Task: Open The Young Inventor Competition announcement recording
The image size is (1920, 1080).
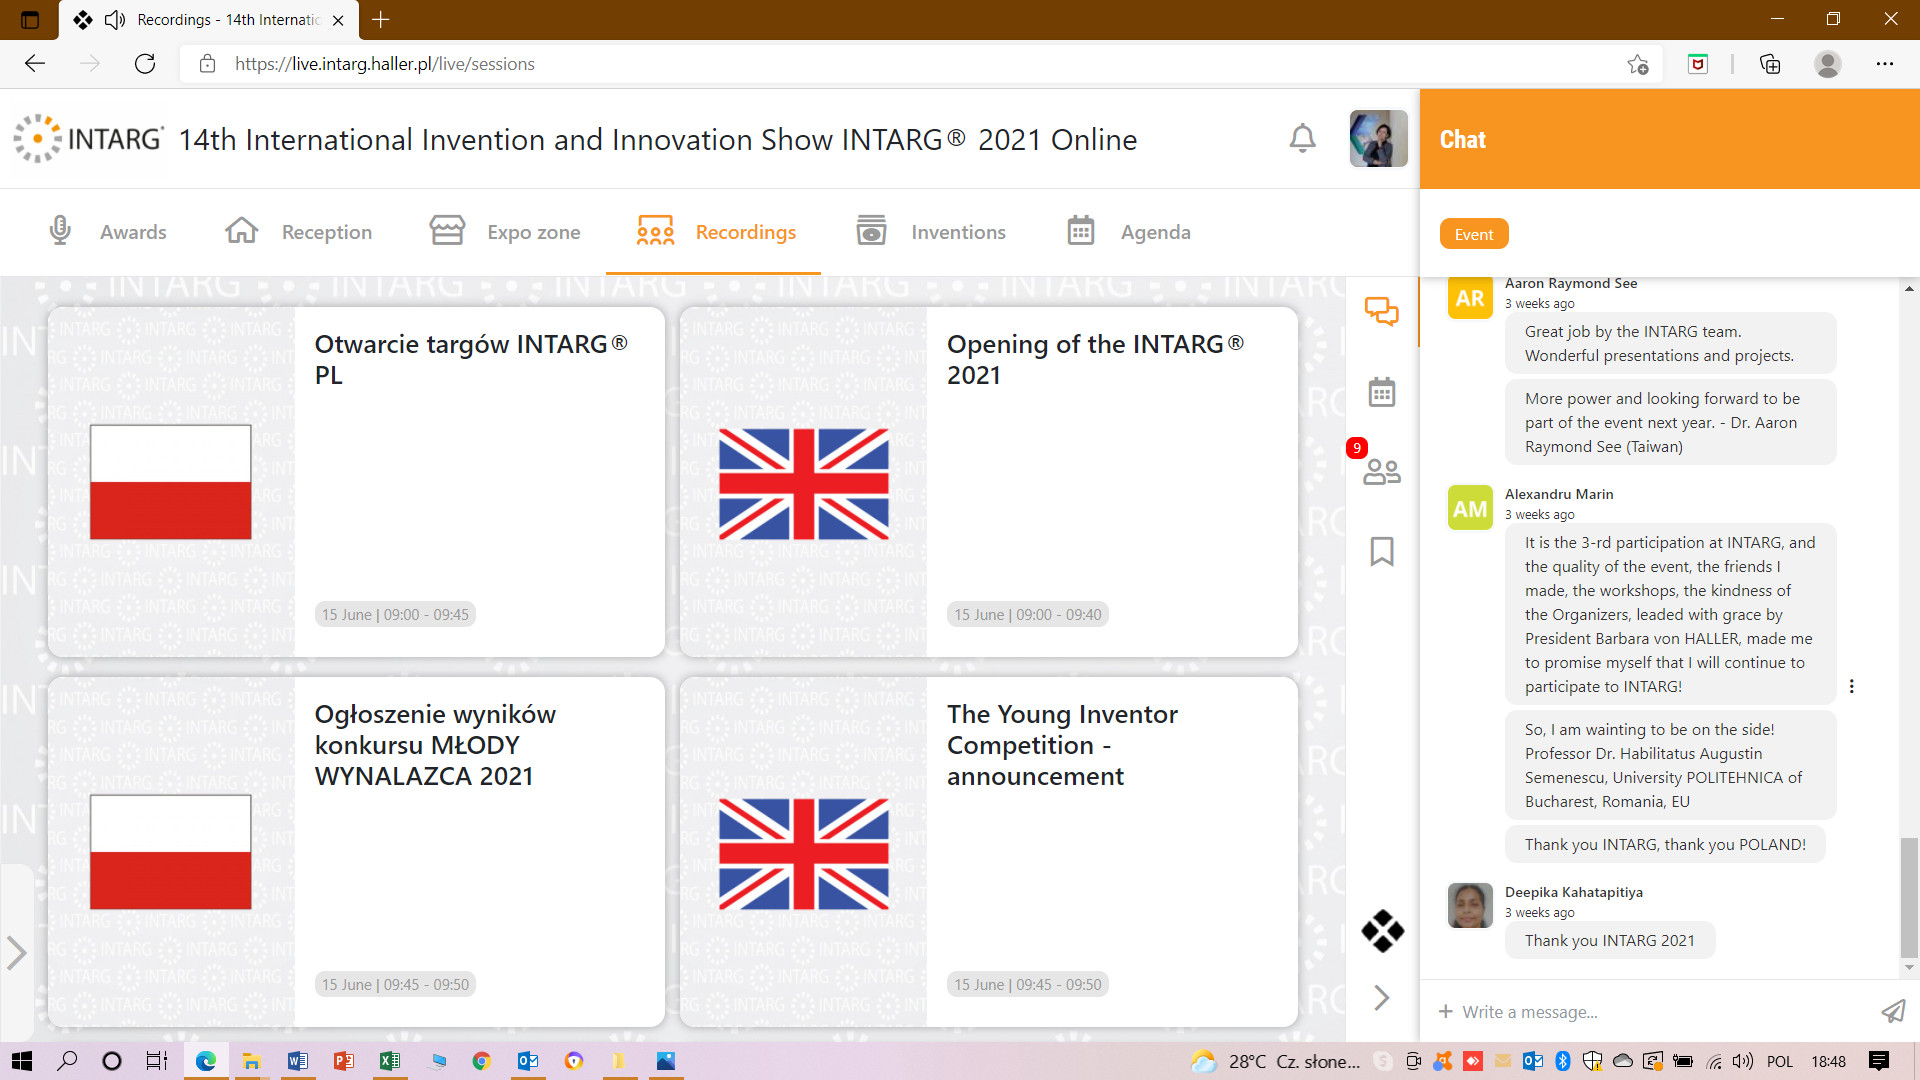Action: coord(988,852)
